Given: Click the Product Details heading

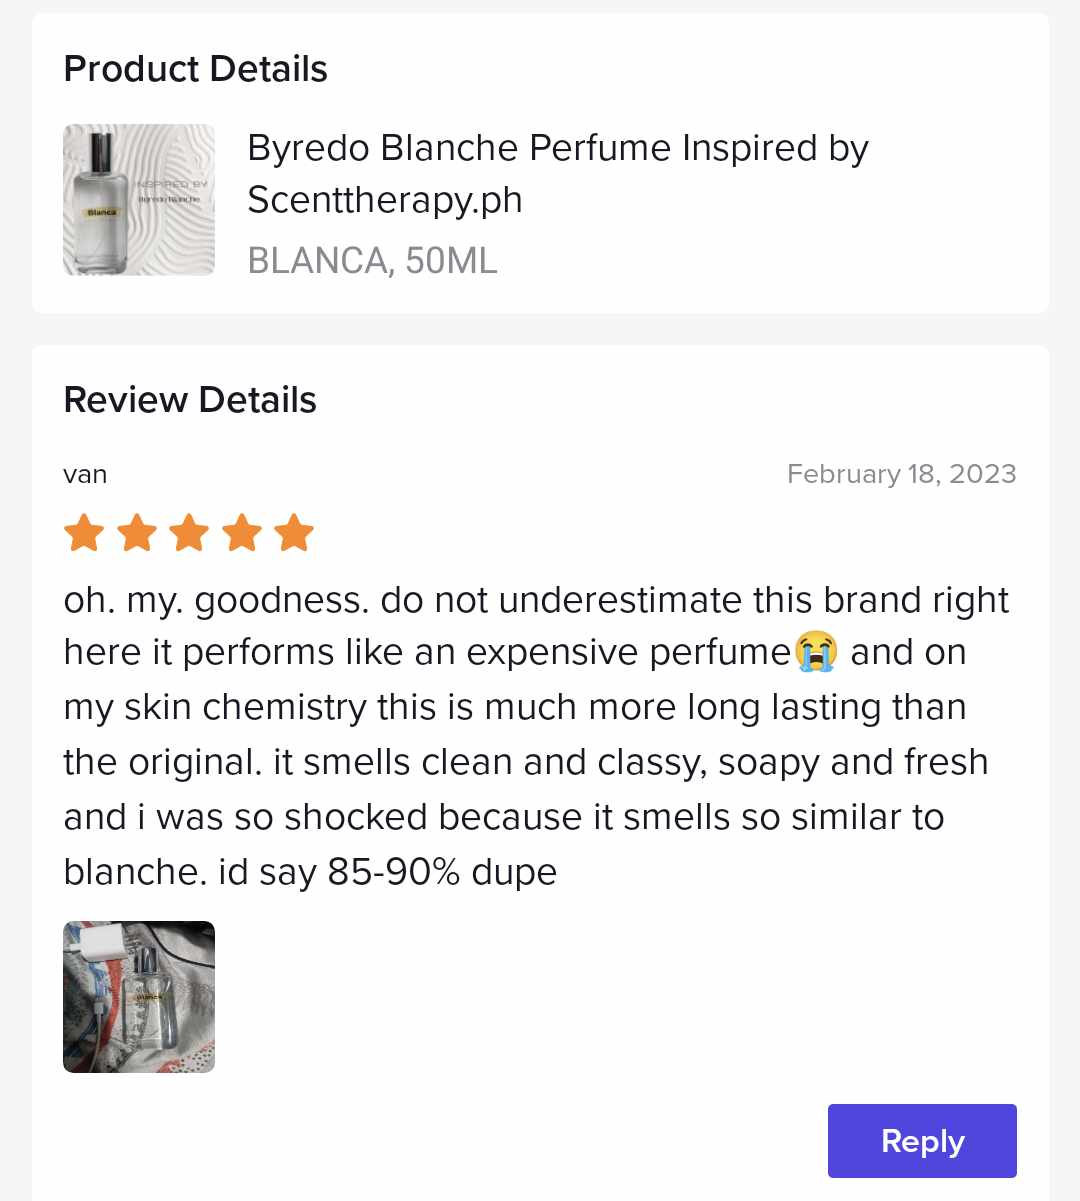Looking at the screenshot, I should click(196, 69).
